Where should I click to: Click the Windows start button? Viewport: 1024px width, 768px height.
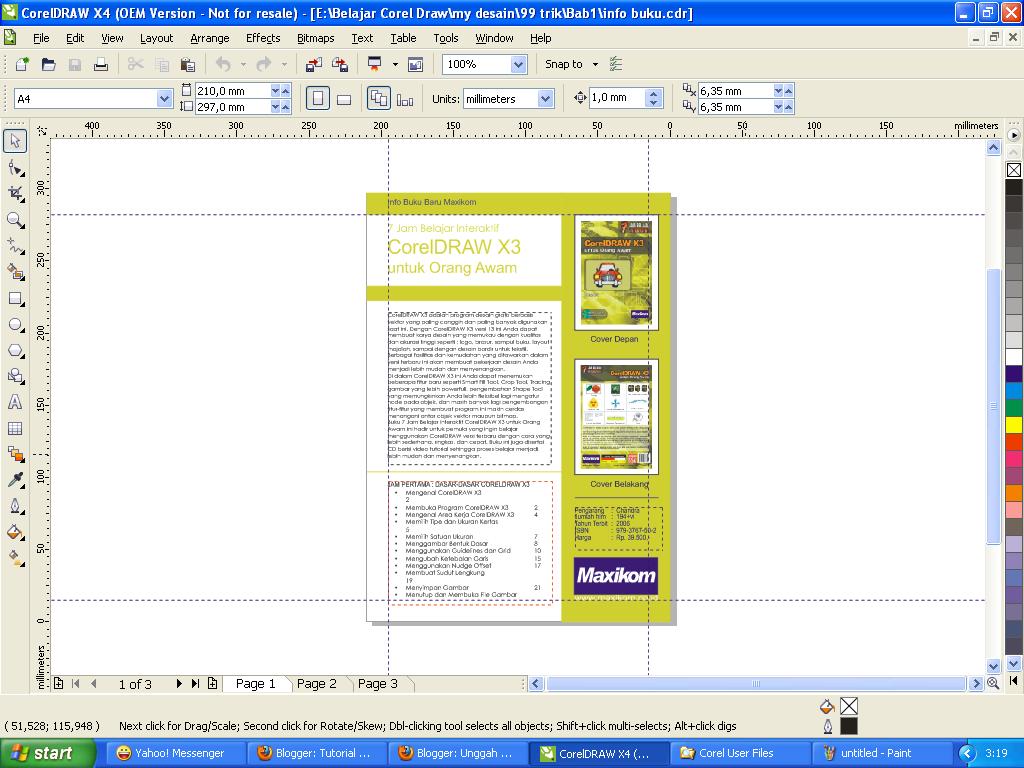[48, 753]
